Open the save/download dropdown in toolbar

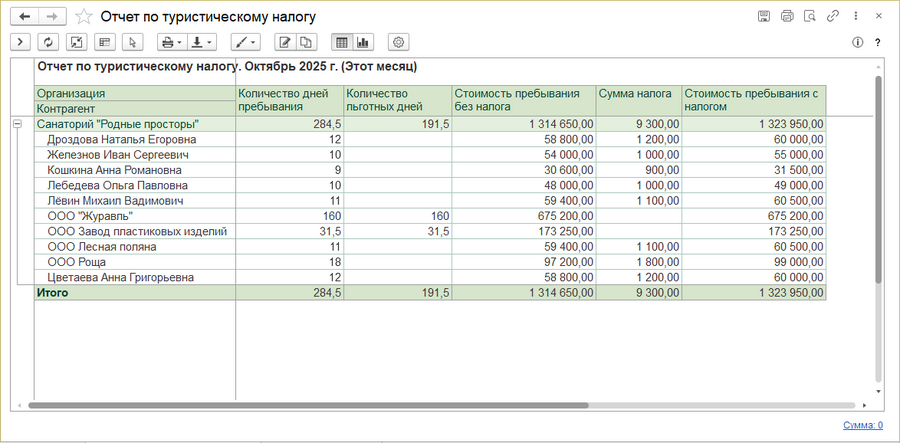(202, 42)
